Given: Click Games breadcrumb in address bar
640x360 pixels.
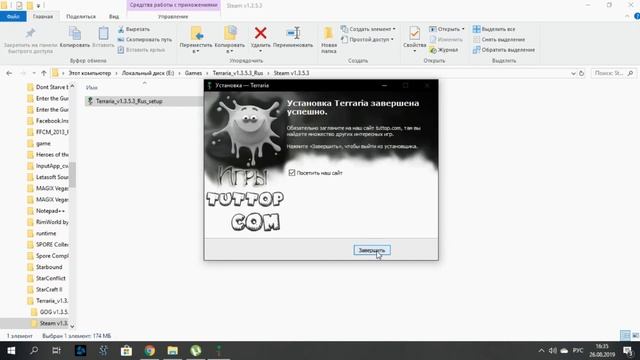Looking at the screenshot, I should tap(193, 73).
